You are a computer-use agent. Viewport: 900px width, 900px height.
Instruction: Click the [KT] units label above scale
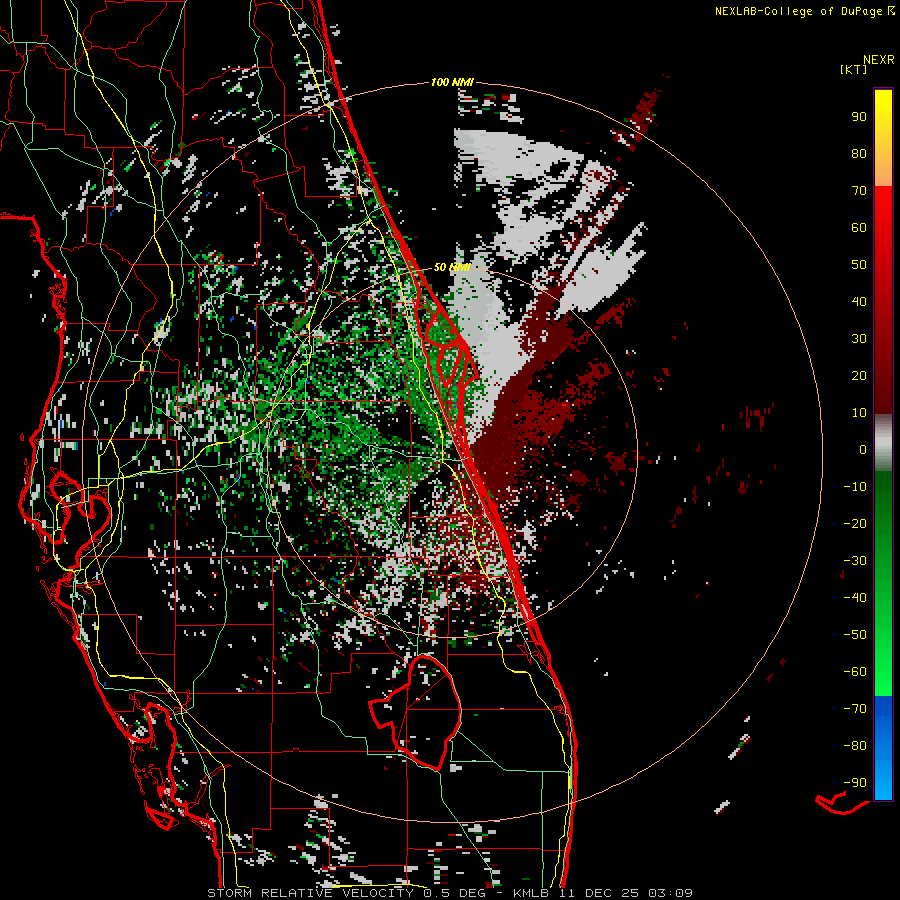coord(854,69)
